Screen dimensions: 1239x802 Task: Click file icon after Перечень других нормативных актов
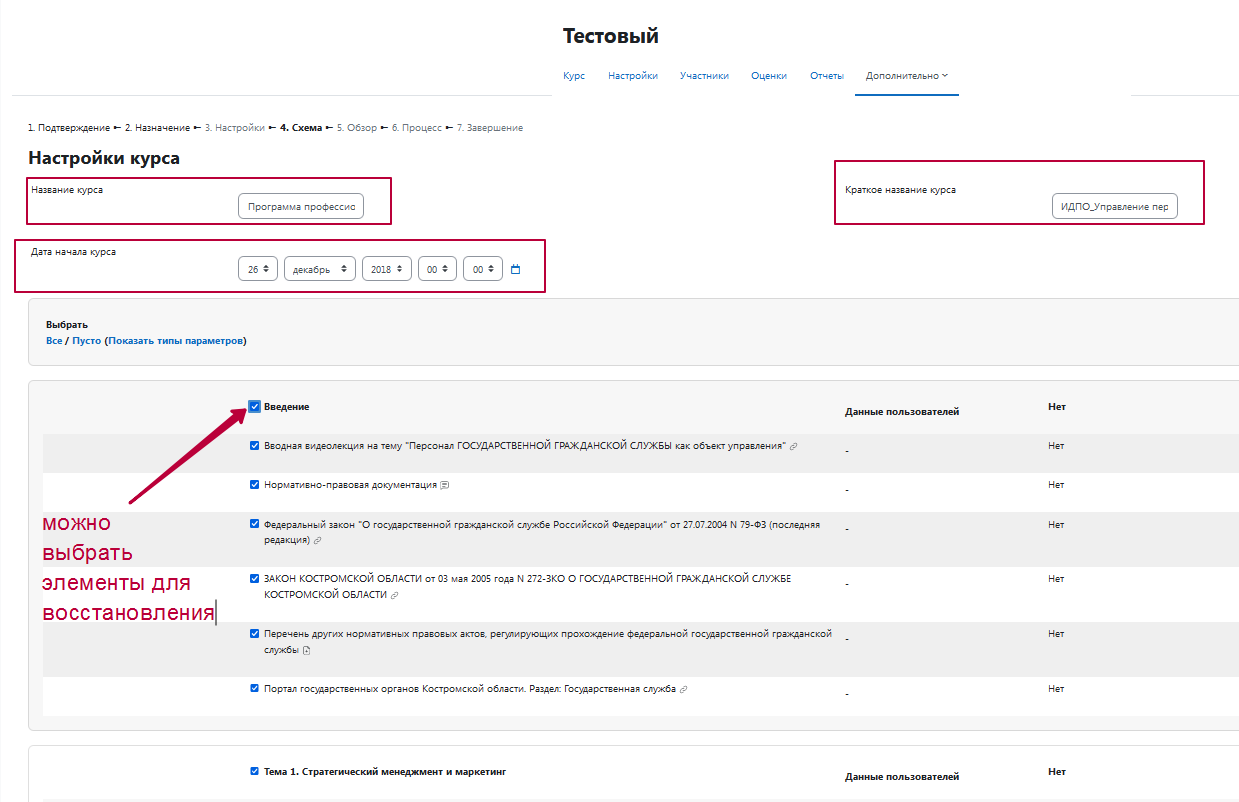pos(307,650)
